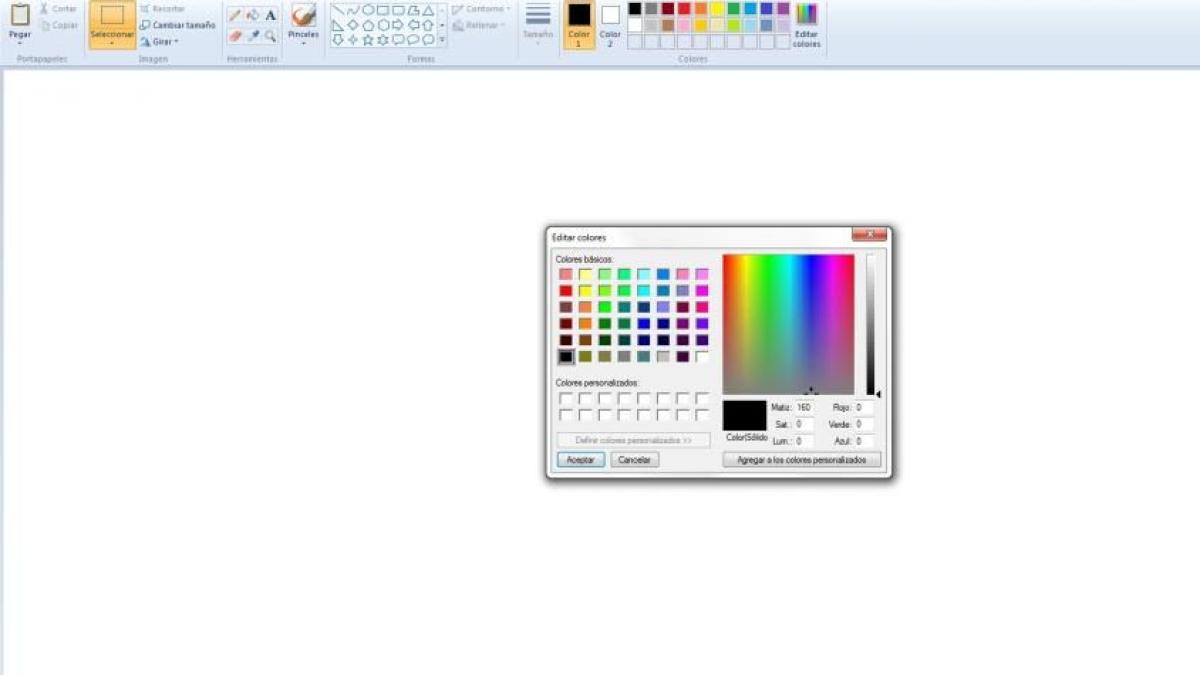The width and height of the screenshot is (1200, 675).
Task: Expand the Formas shapes gallery
Action: point(442,40)
